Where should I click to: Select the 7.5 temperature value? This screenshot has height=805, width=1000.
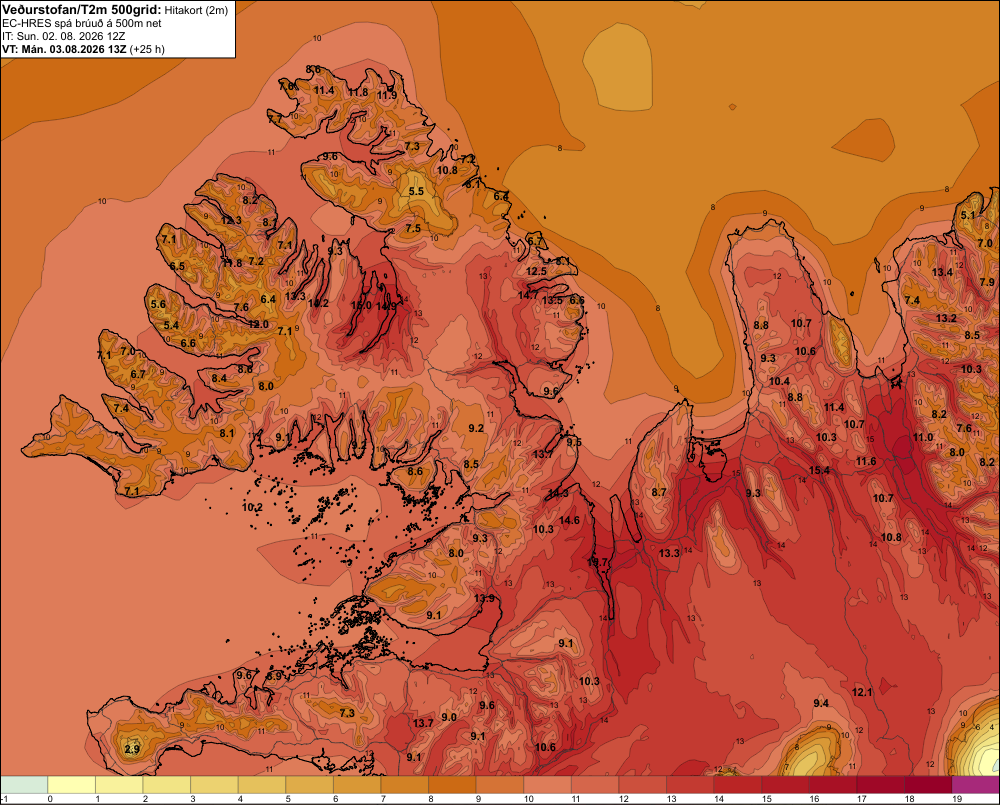pos(413,228)
